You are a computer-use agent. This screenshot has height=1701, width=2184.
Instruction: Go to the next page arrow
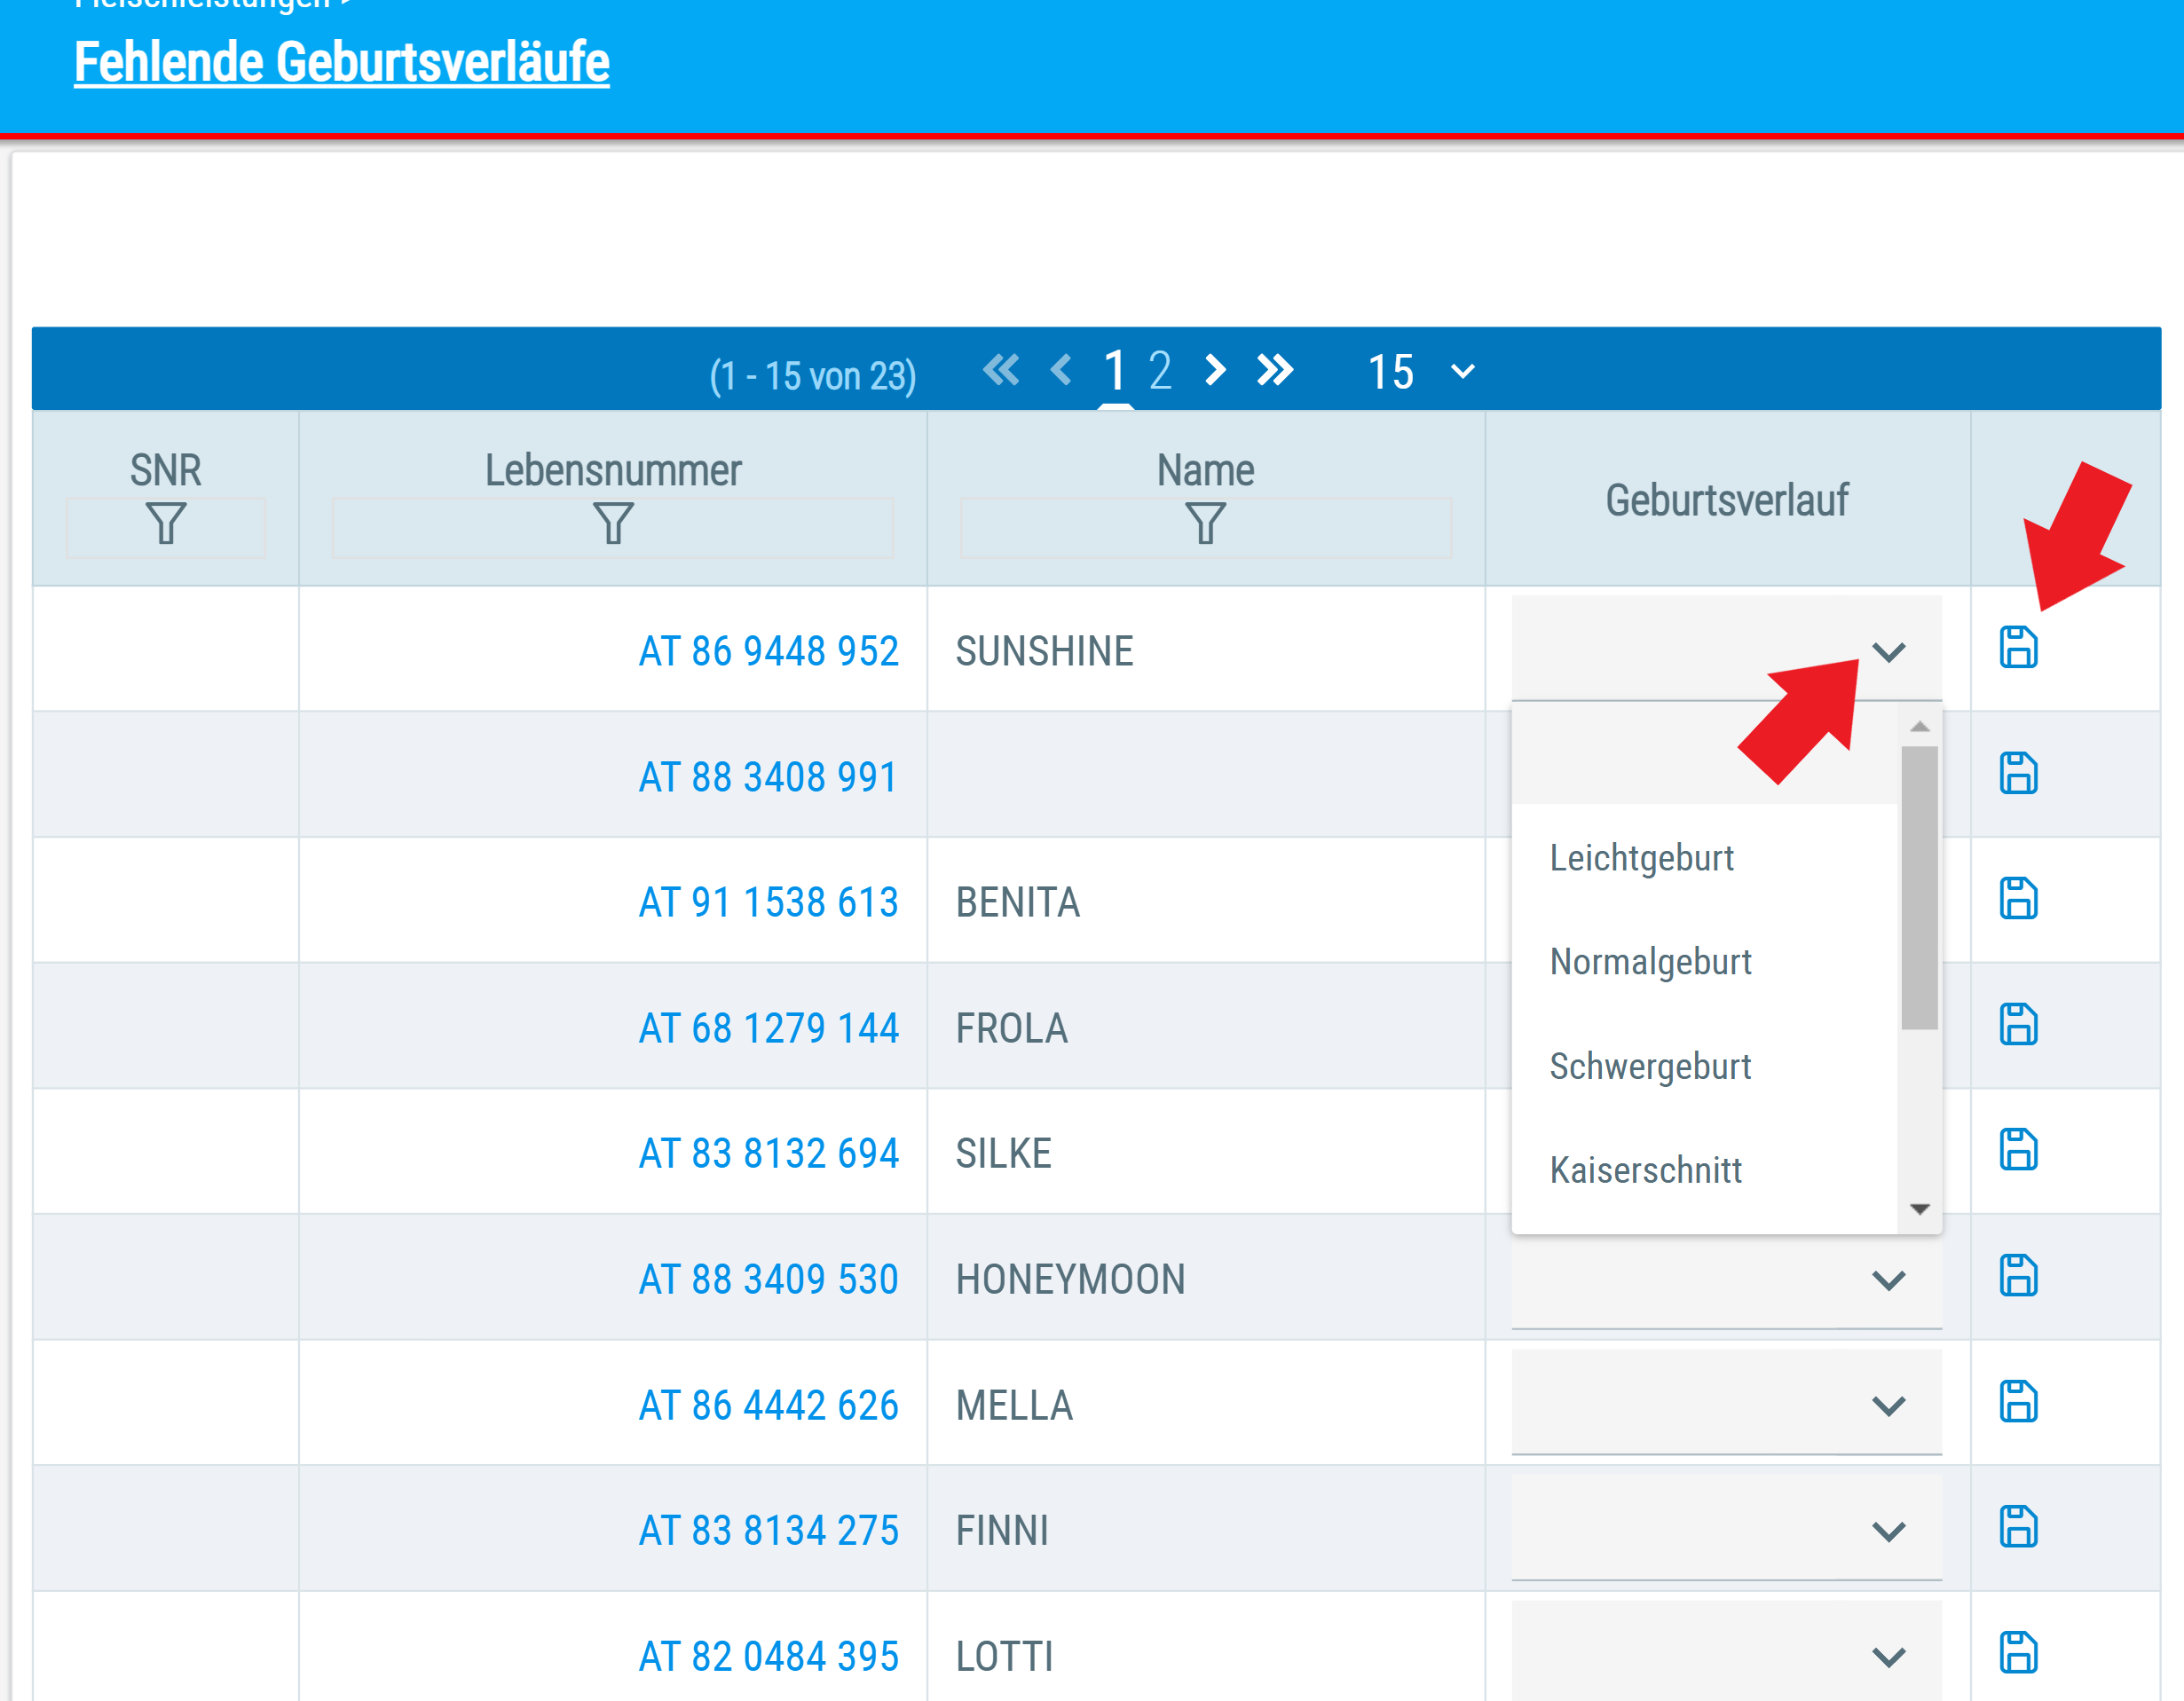click(x=1215, y=371)
